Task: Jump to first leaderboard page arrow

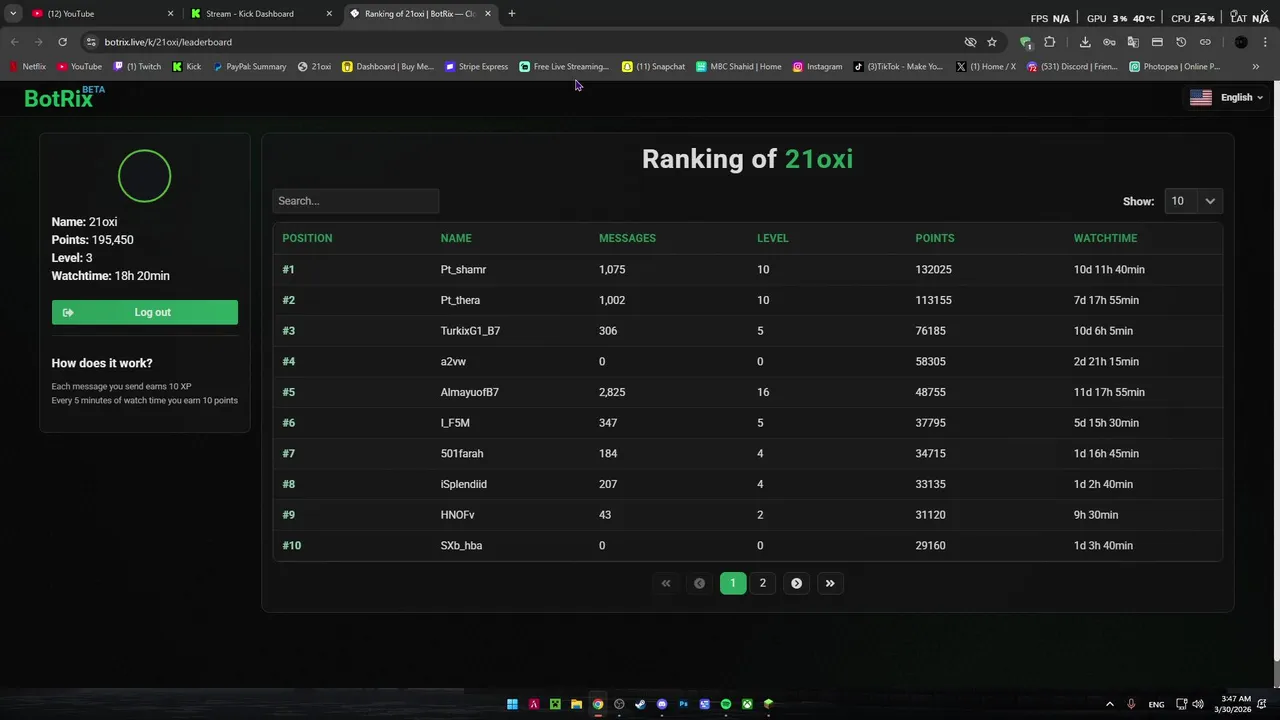Action: 666,583
